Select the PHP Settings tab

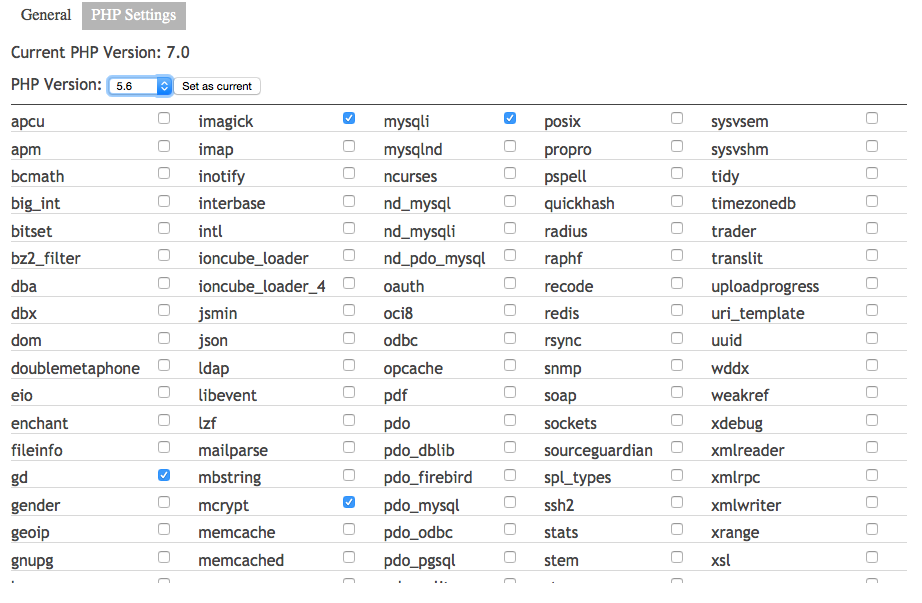click(134, 15)
